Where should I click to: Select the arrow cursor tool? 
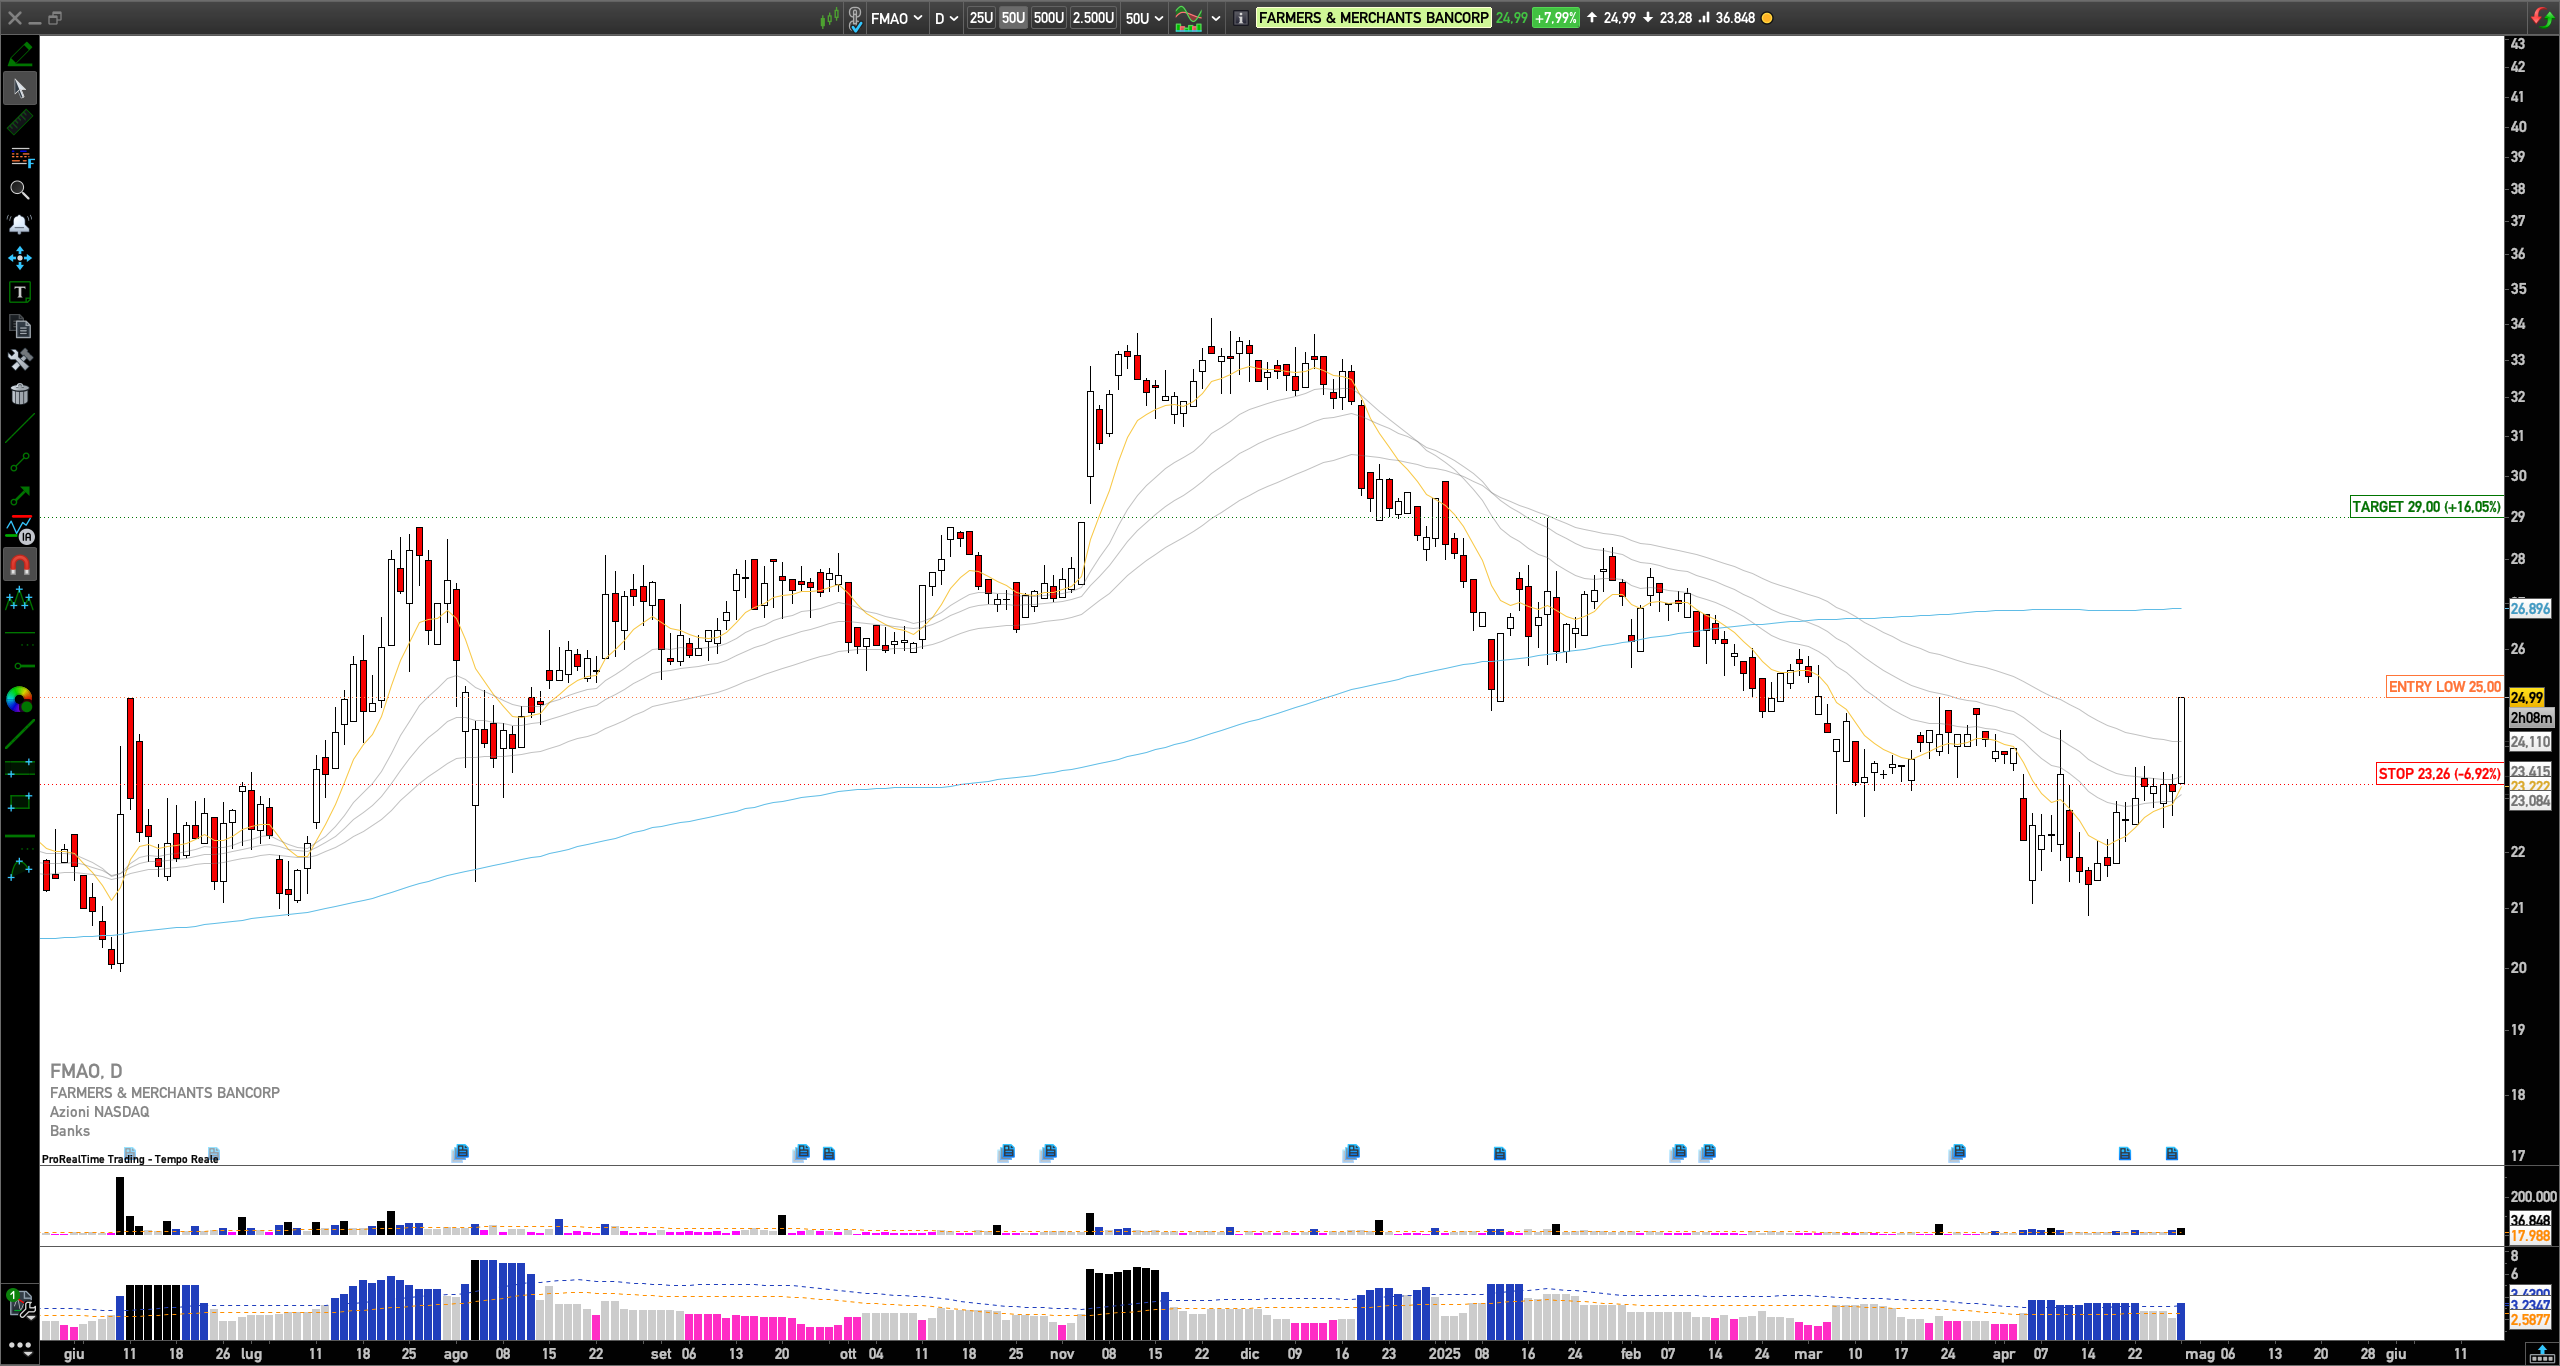(20, 89)
